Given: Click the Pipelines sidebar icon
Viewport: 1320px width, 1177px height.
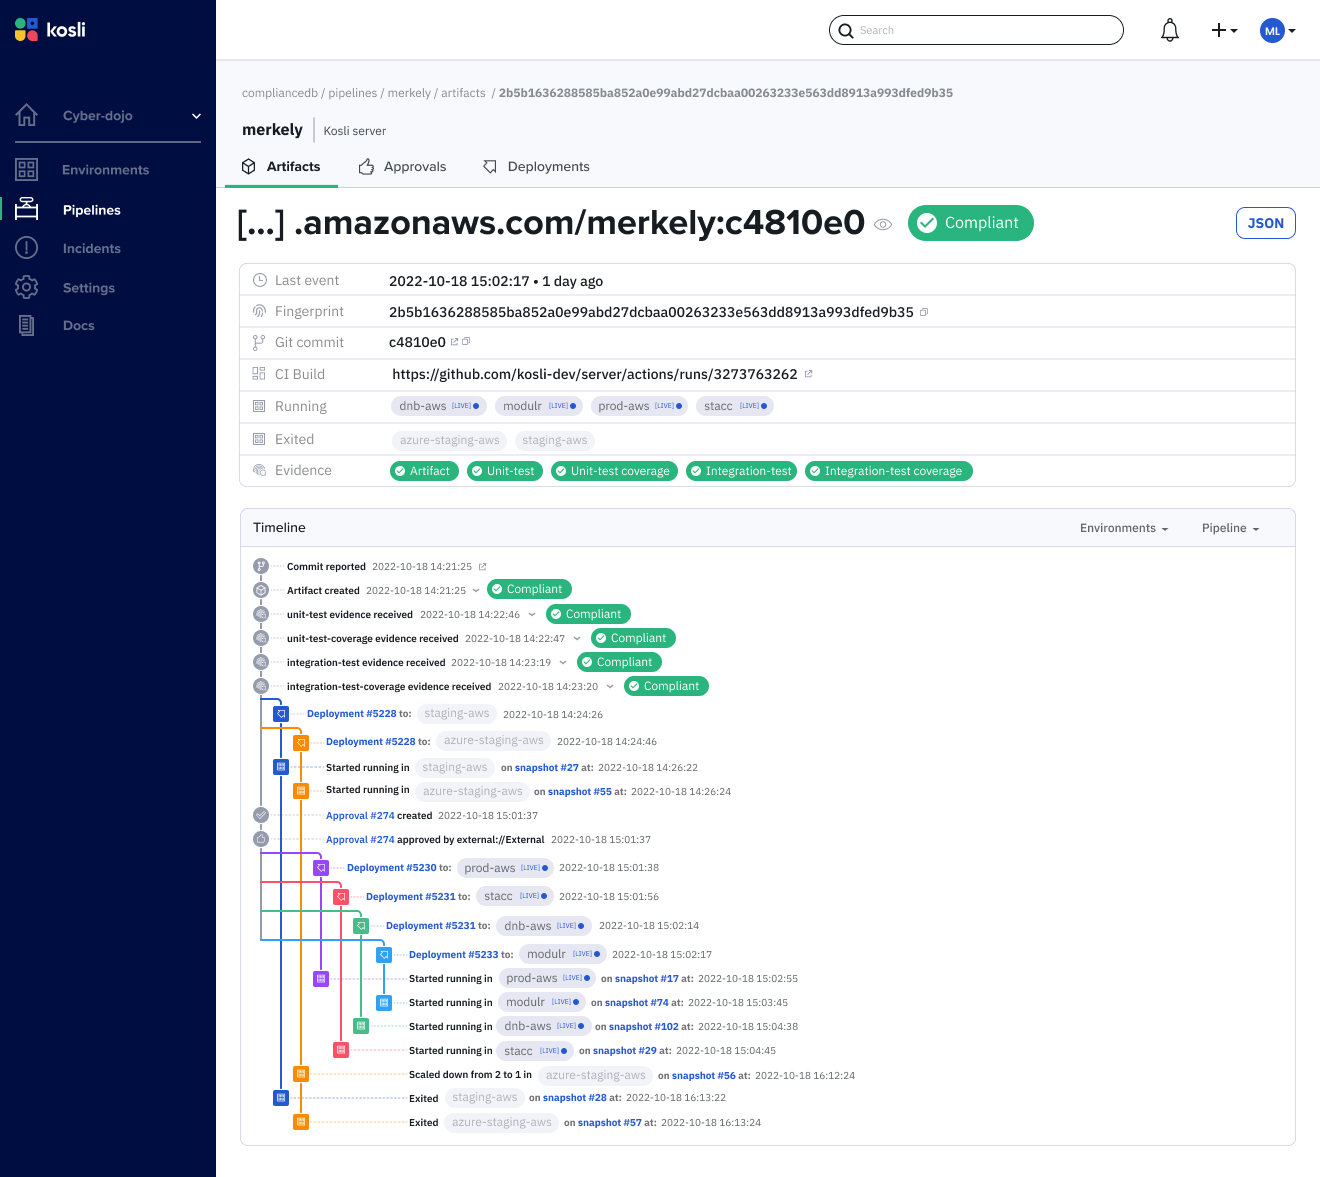Looking at the screenshot, I should [27, 208].
